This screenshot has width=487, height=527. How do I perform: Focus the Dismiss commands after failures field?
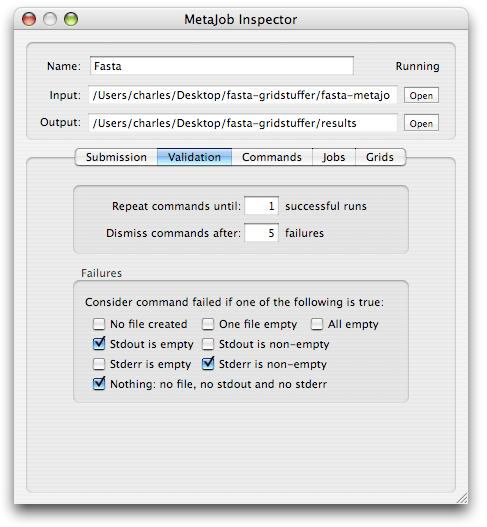[x=261, y=233]
